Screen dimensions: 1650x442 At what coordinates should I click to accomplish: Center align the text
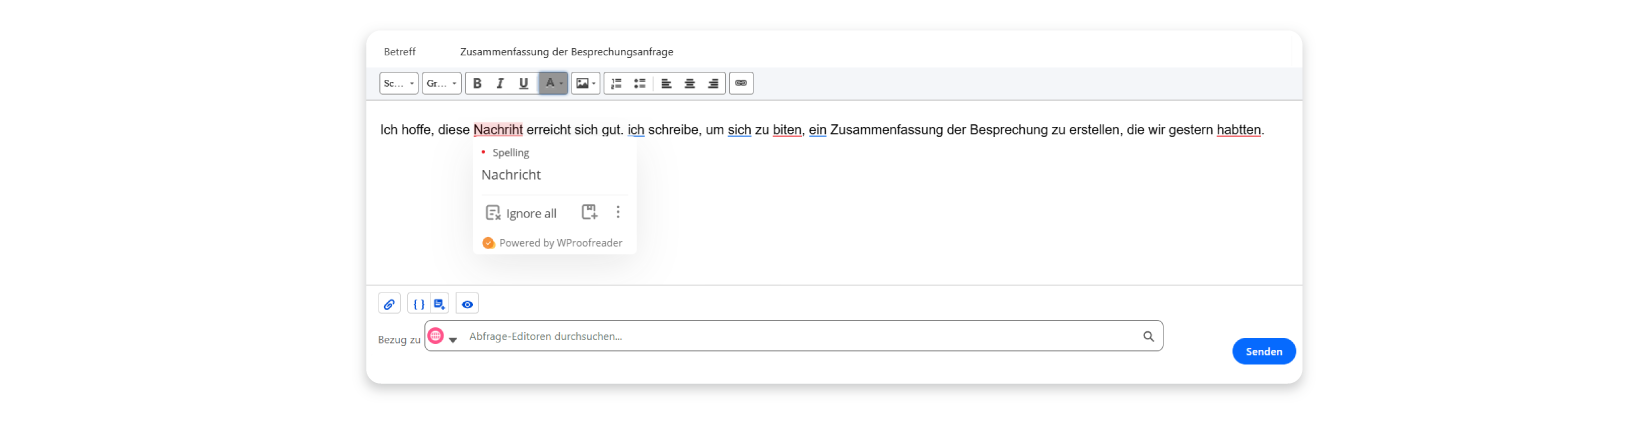(x=689, y=84)
